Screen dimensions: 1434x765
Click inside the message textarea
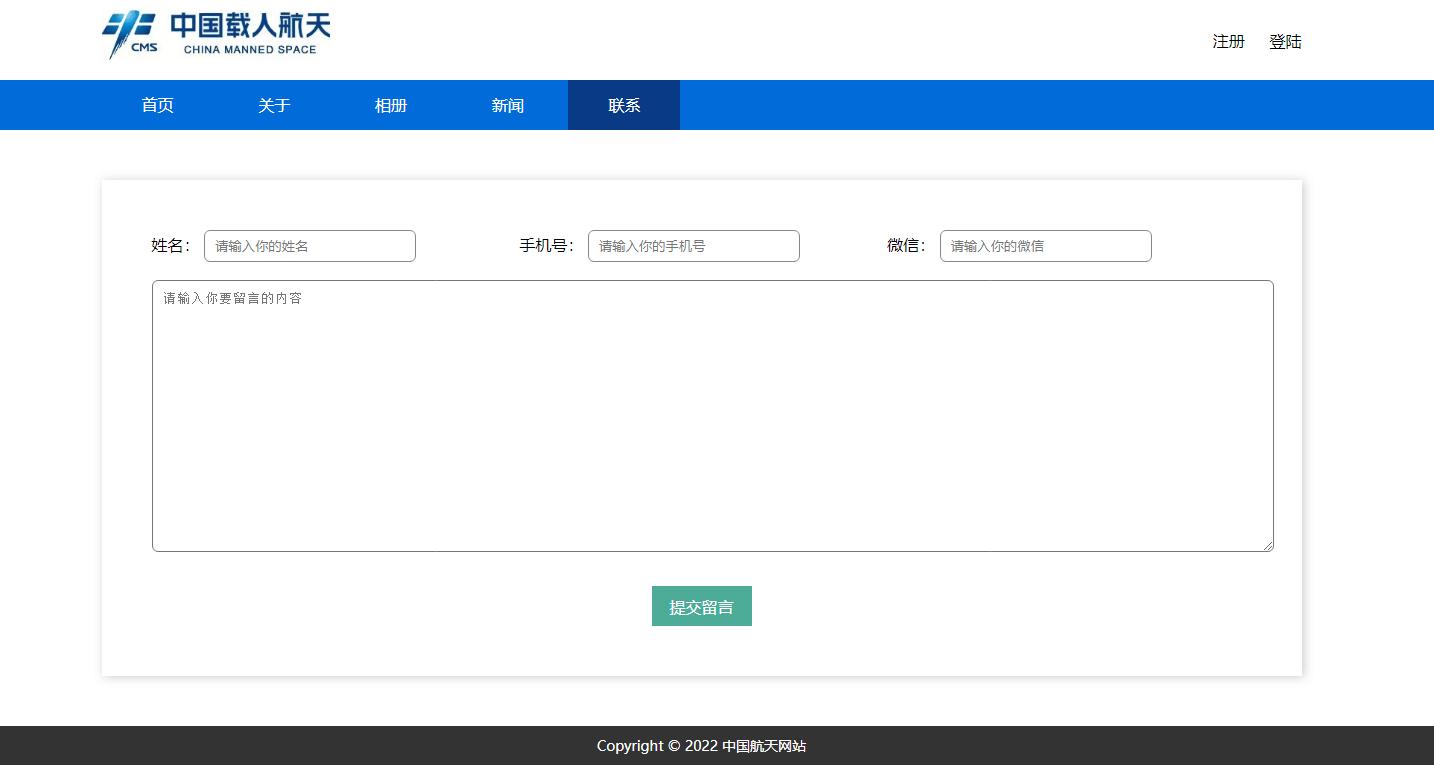(713, 416)
